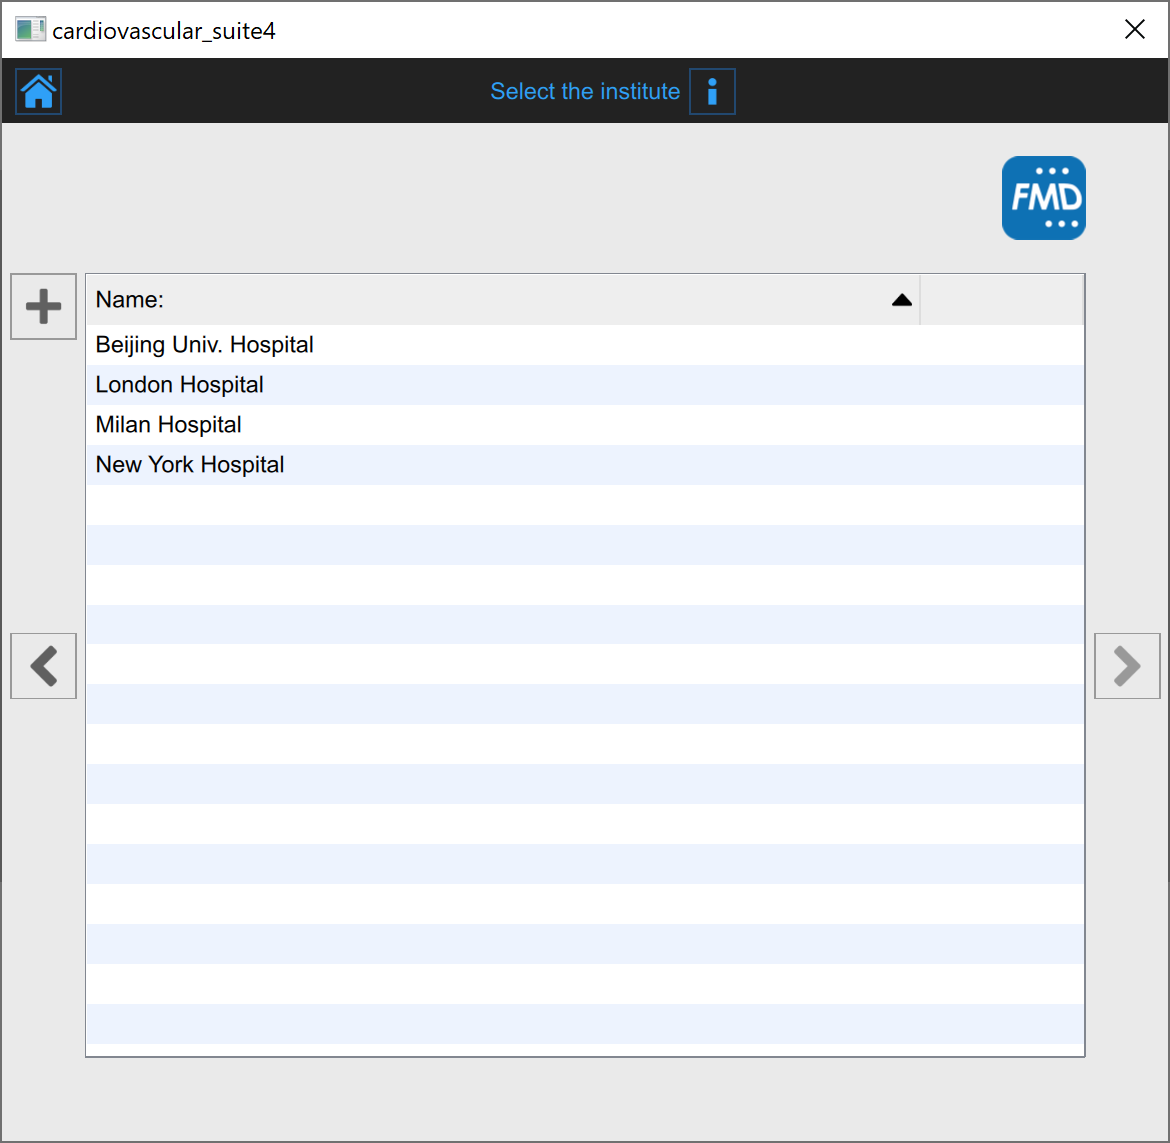Pick New York Hospital entry
The width and height of the screenshot is (1170, 1143).
tap(190, 465)
